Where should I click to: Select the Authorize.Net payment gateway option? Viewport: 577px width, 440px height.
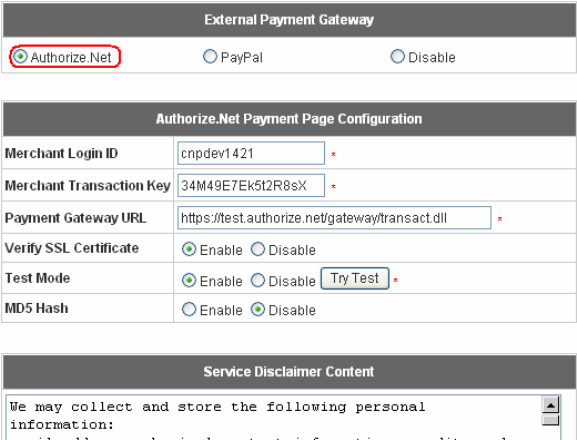click(20, 57)
